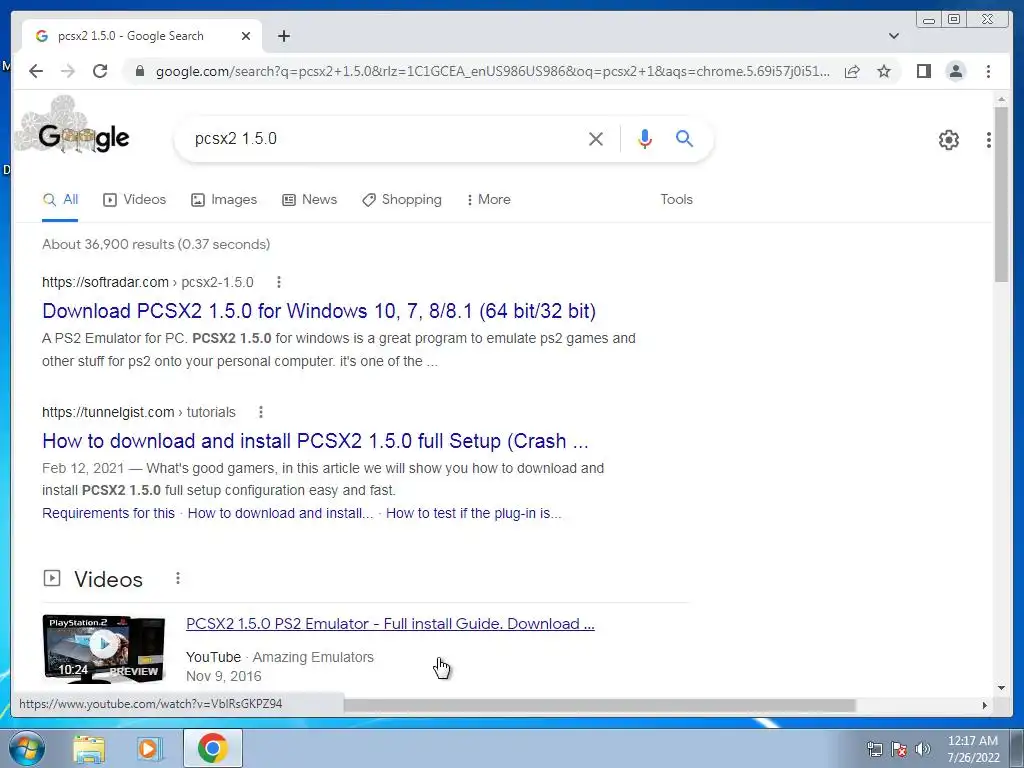Switch to the Videos tab
The height and width of the screenshot is (768, 1024).
pyautogui.click(x=135, y=200)
